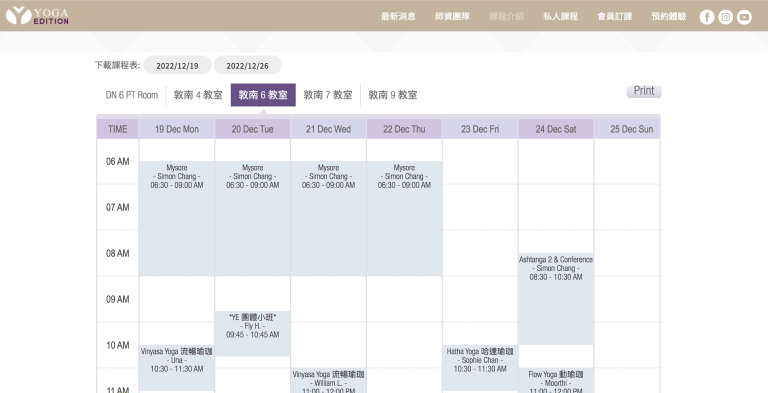Open the Facebook icon in header
Image resolution: width=768 pixels, height=393 pixels.
coord(707,17)
